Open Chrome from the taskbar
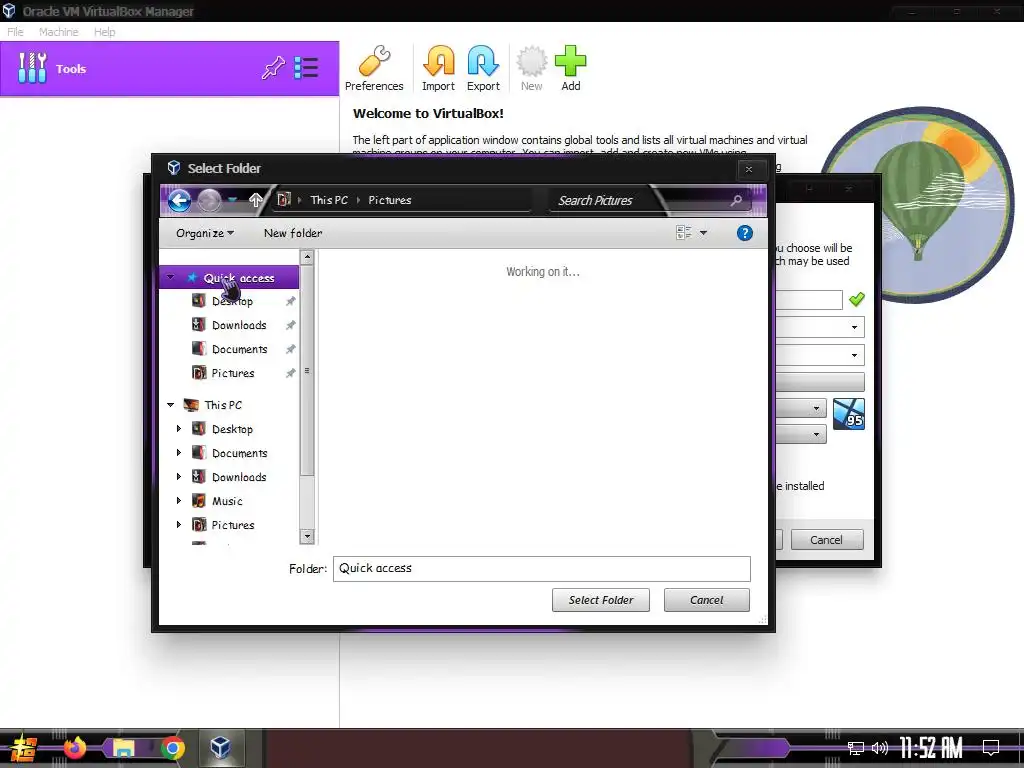Viewport: 1024px width, 768px height. (x=172, y=748)
